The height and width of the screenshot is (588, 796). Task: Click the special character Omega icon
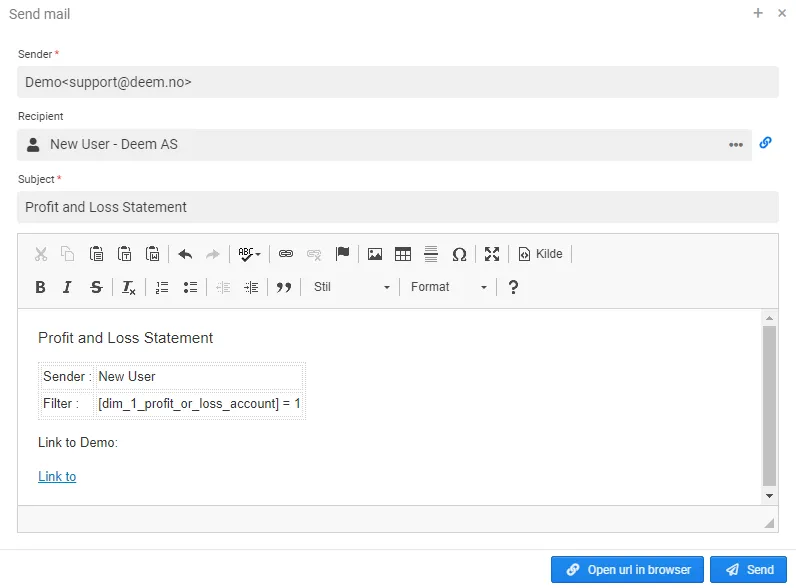(459, 254)
